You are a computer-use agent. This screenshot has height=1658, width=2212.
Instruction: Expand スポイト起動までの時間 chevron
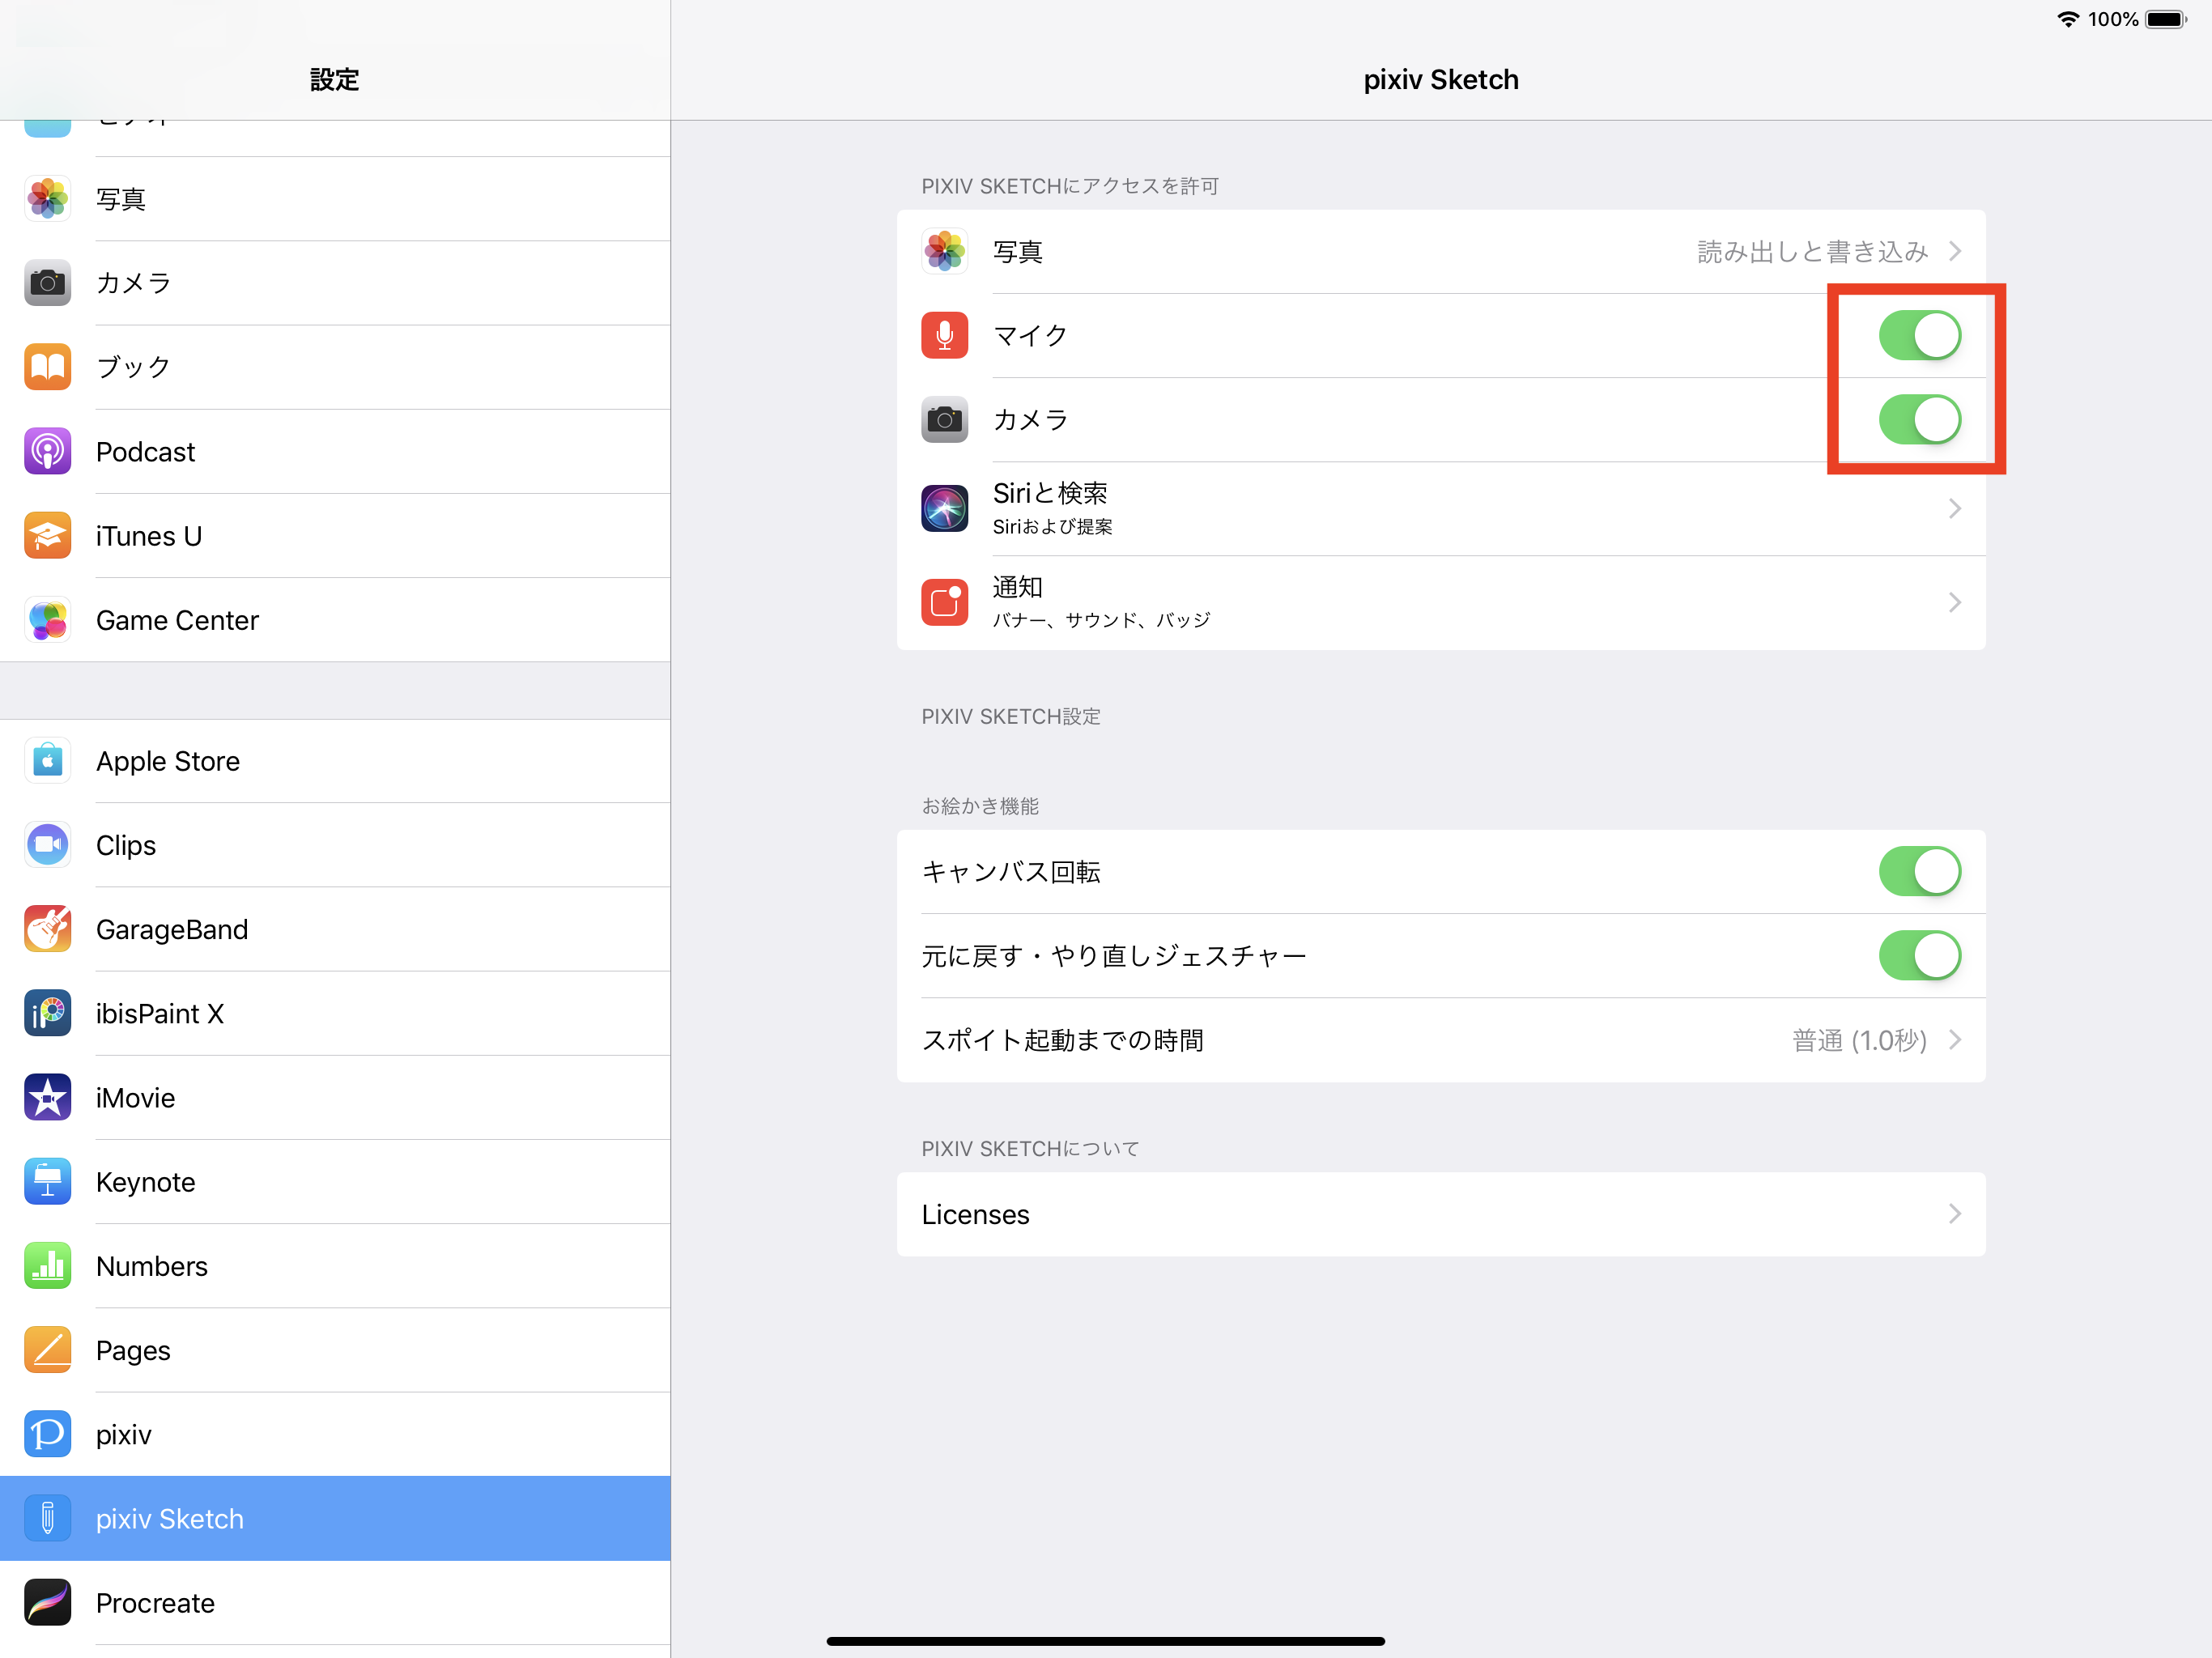1955,1040
